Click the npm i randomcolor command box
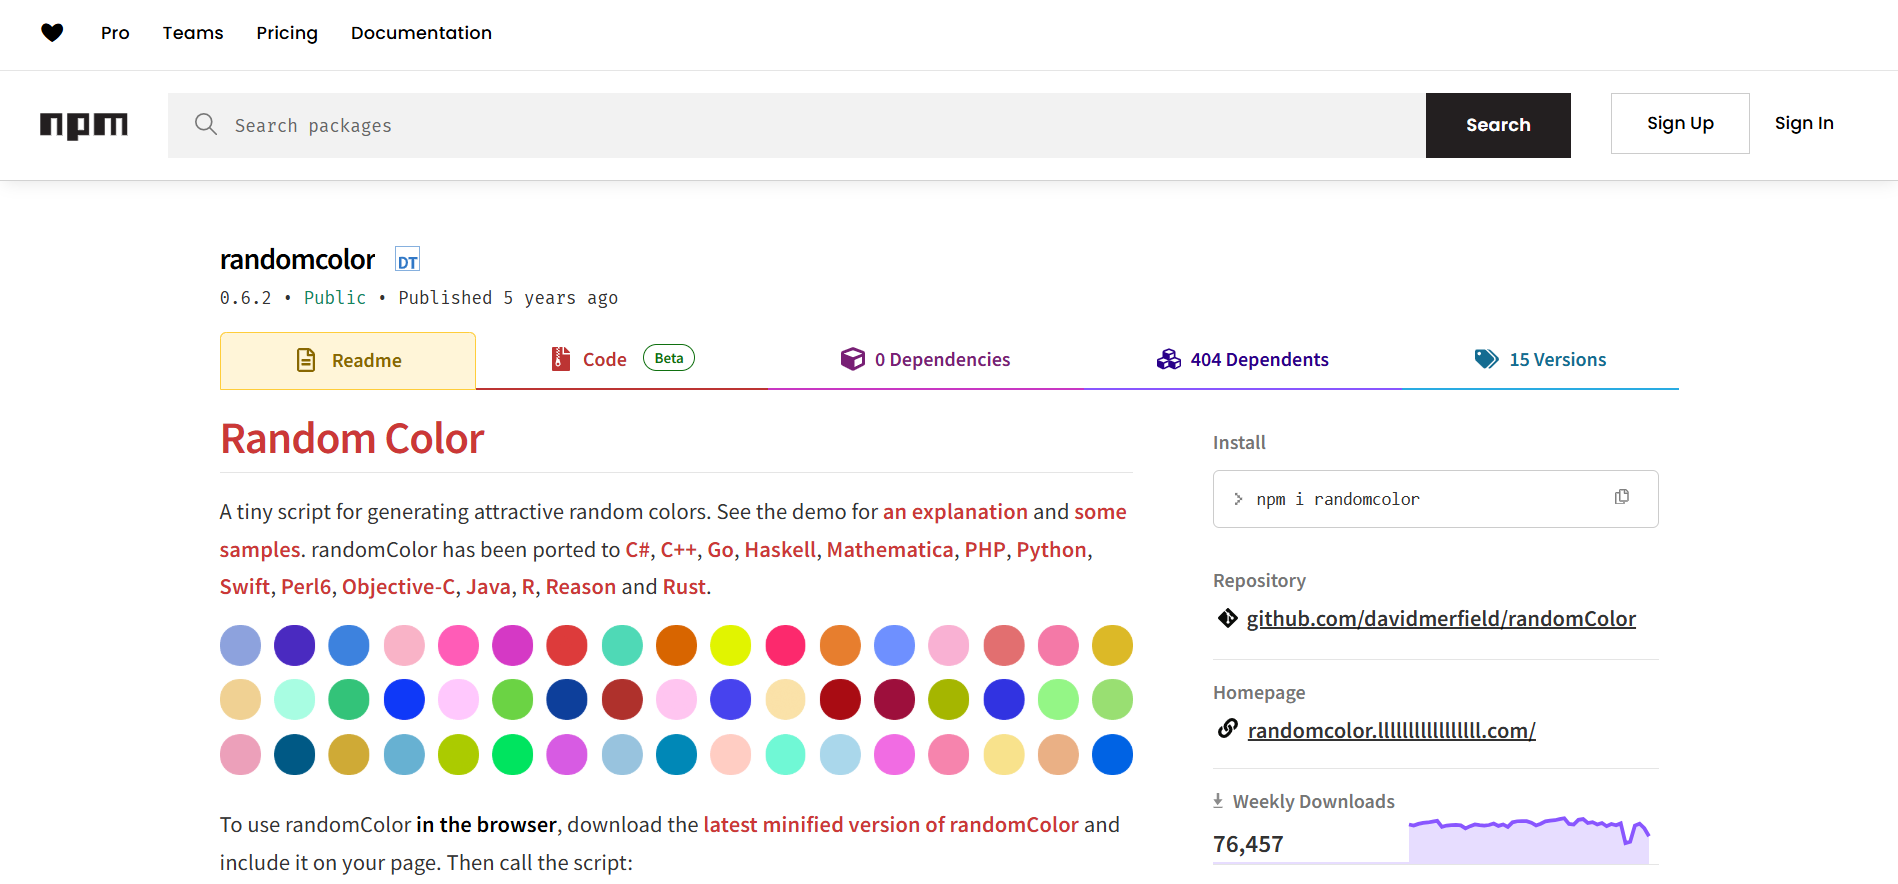 pos(1435,499)
